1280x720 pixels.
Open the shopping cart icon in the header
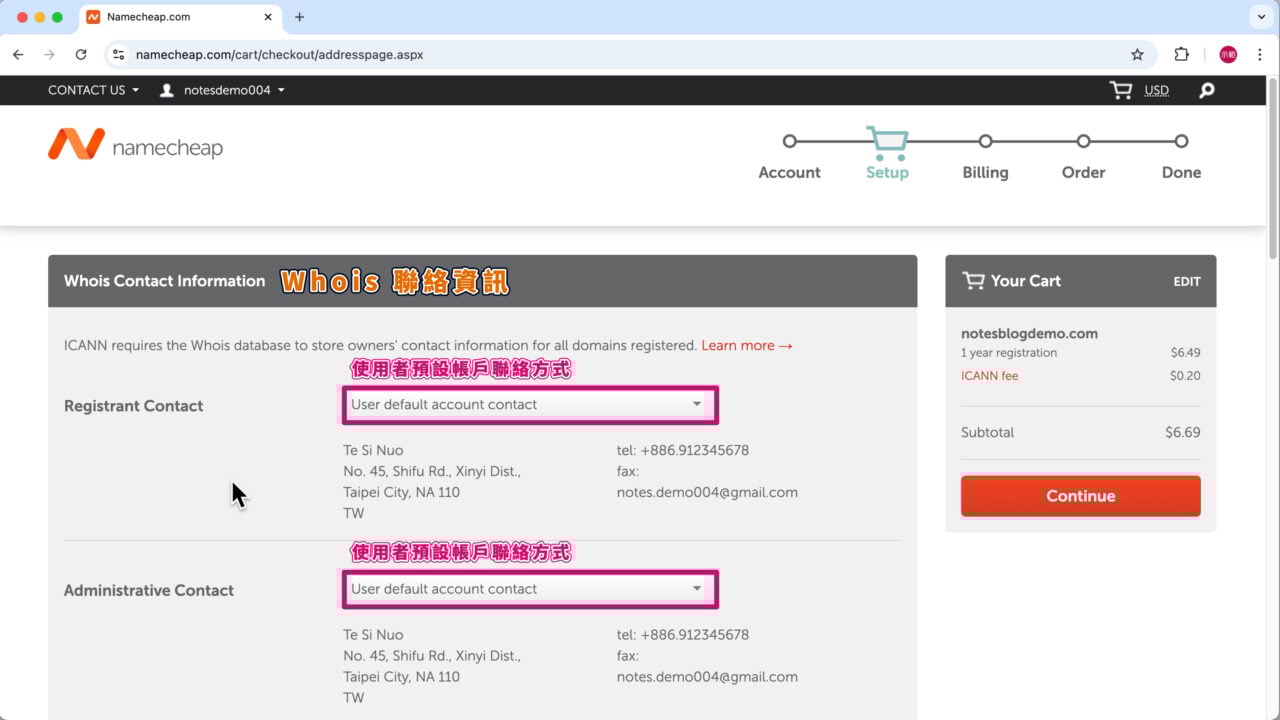1119,90
